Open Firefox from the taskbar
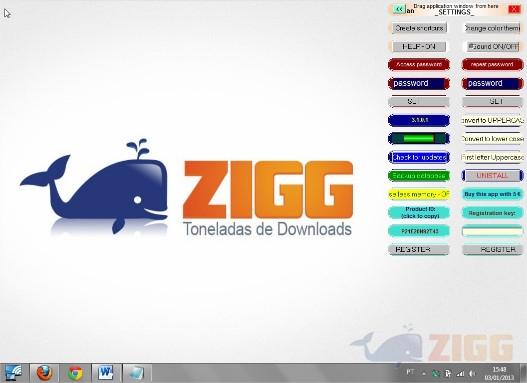Screen dimensions: 527x383 44,373
